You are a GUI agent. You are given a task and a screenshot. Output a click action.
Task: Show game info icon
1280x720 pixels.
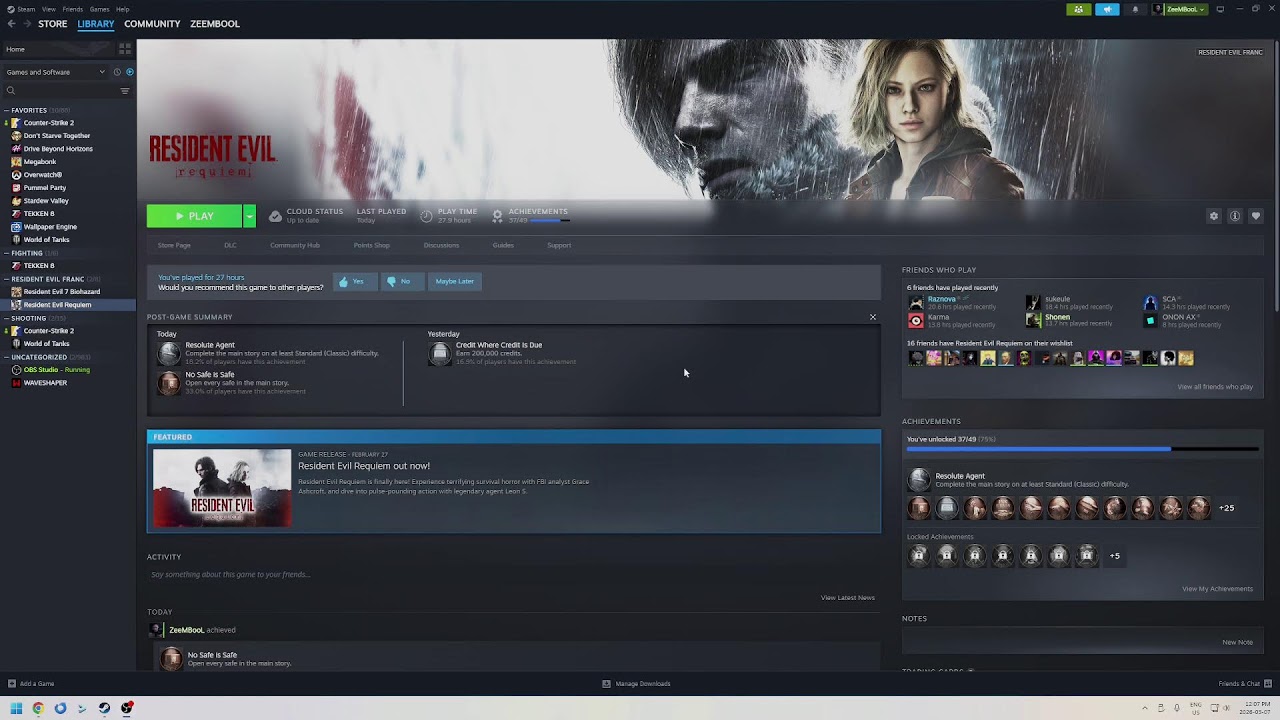click(1235, 216)
